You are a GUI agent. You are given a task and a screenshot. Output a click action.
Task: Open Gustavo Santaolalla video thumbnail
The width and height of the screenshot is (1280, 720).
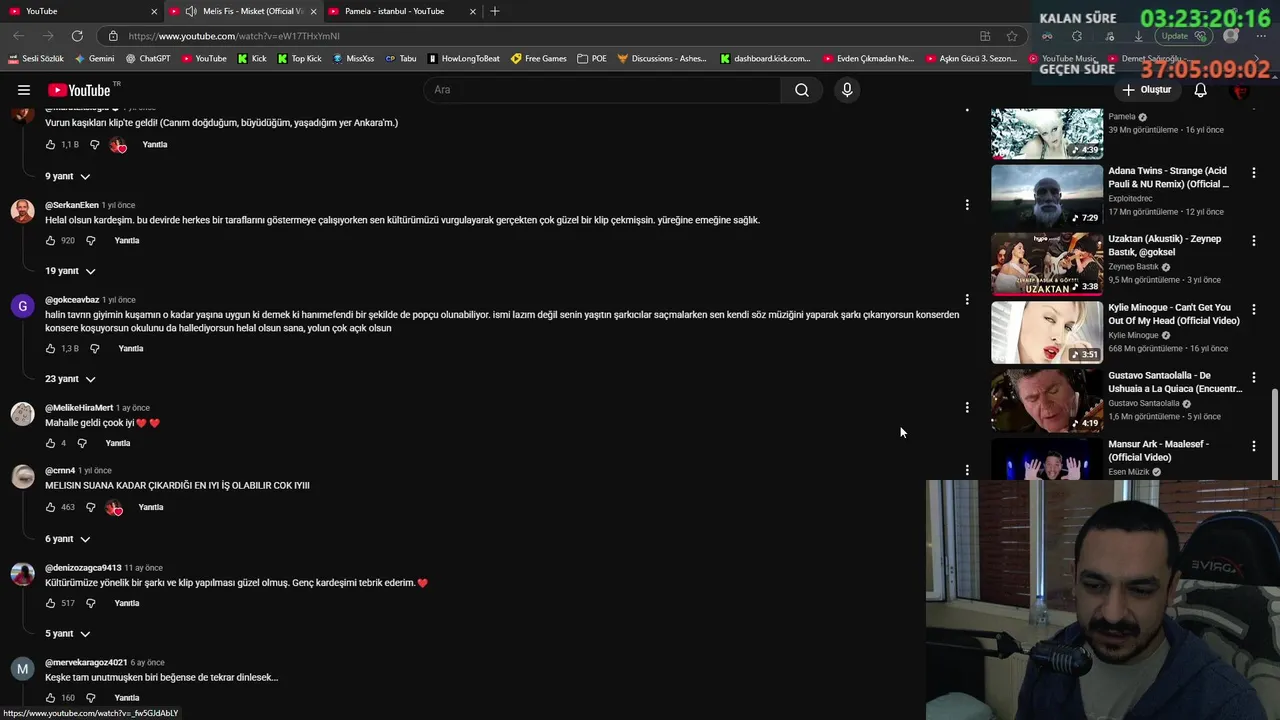(1047, 400)
